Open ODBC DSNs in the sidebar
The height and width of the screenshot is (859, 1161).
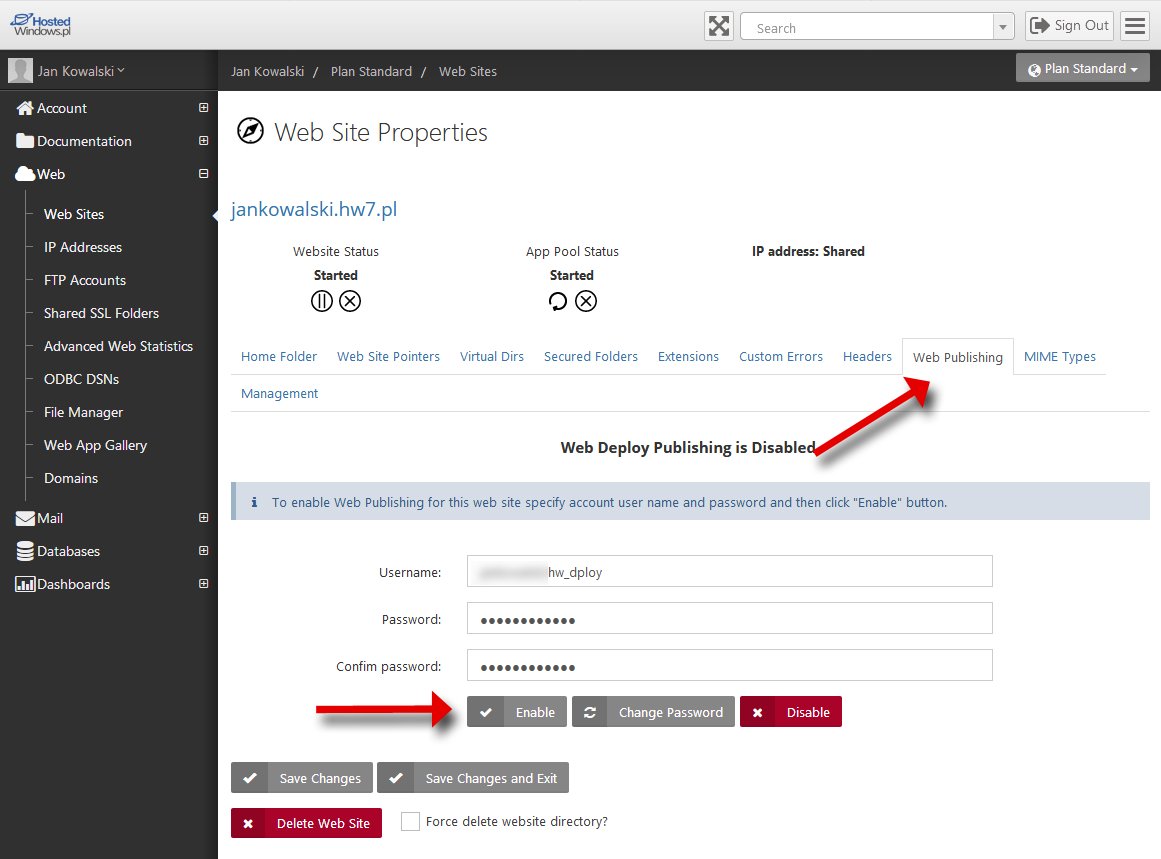[x=81, y=379]
